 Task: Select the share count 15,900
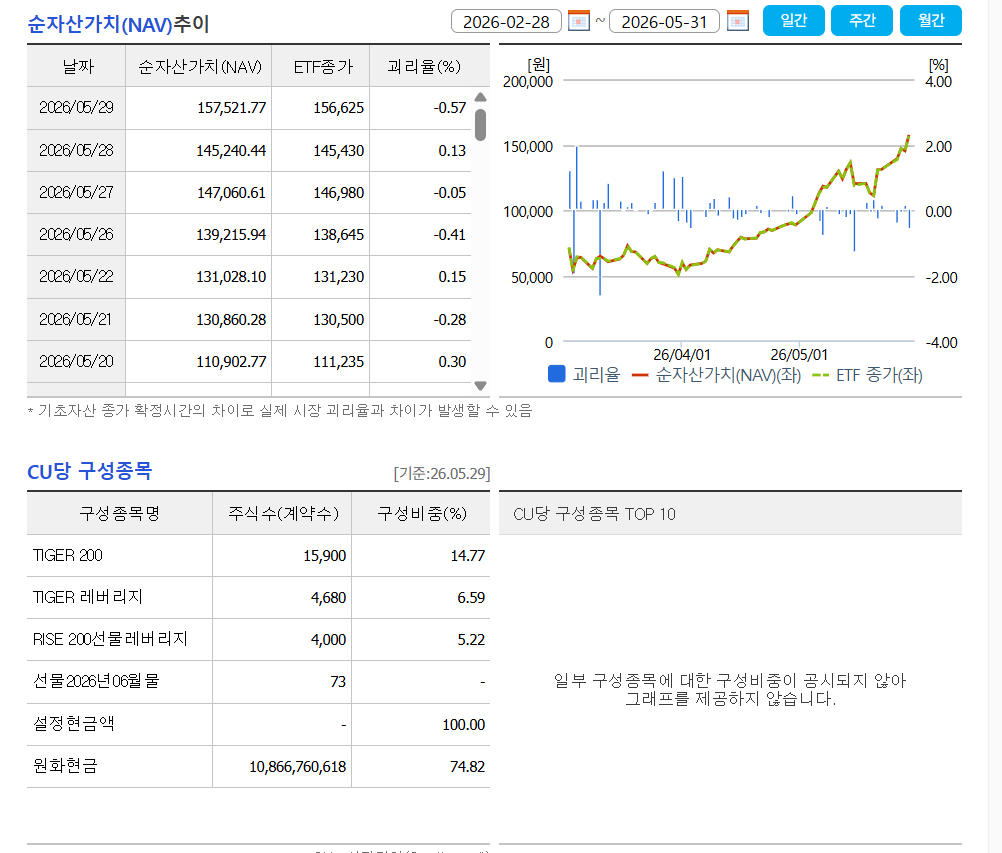click(325, 556)
